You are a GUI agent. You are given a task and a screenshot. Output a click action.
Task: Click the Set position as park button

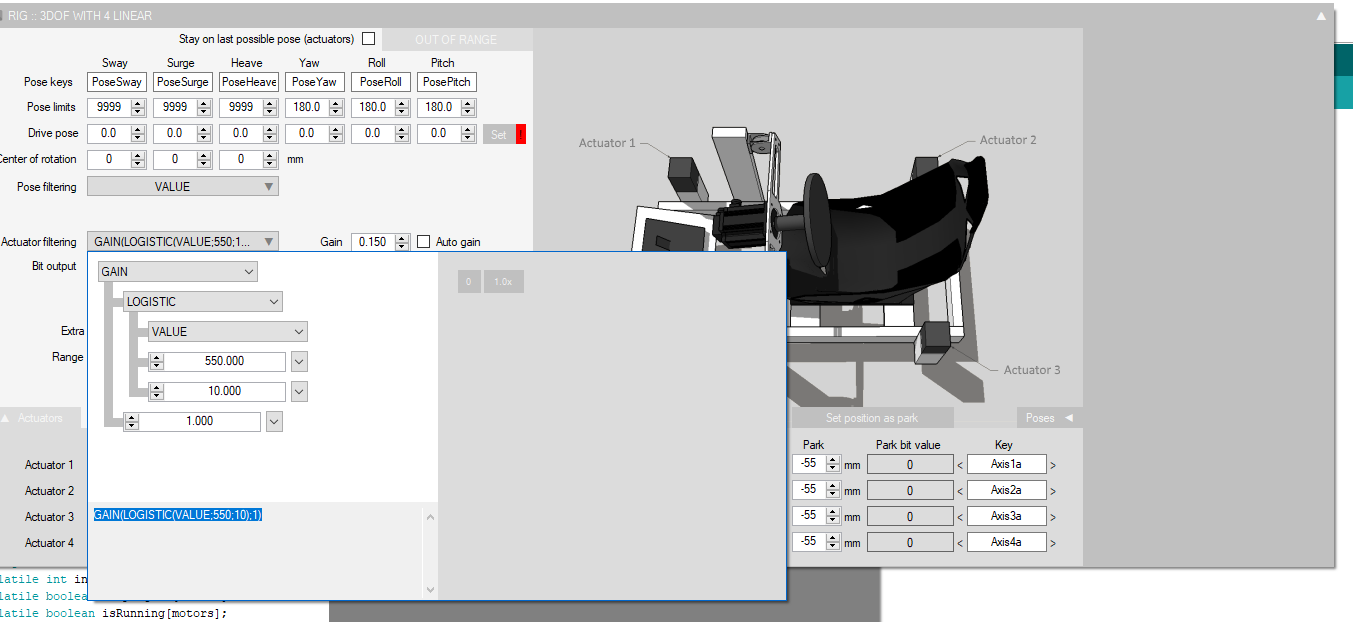click(872, 418)
